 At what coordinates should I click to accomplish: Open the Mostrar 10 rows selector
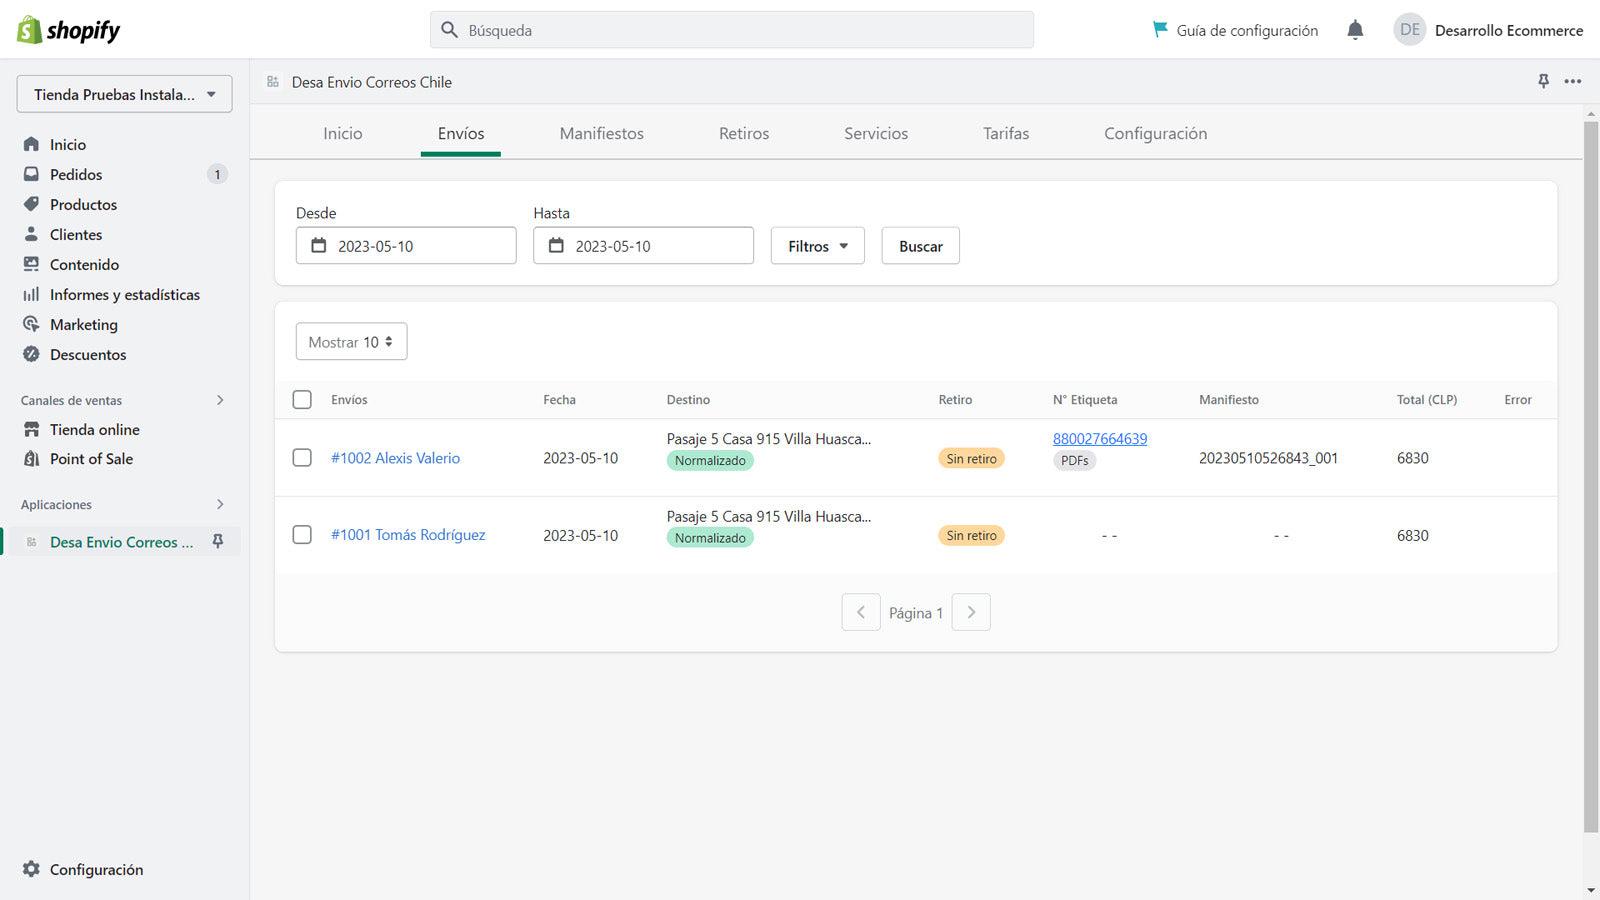[x=351, y=342]
